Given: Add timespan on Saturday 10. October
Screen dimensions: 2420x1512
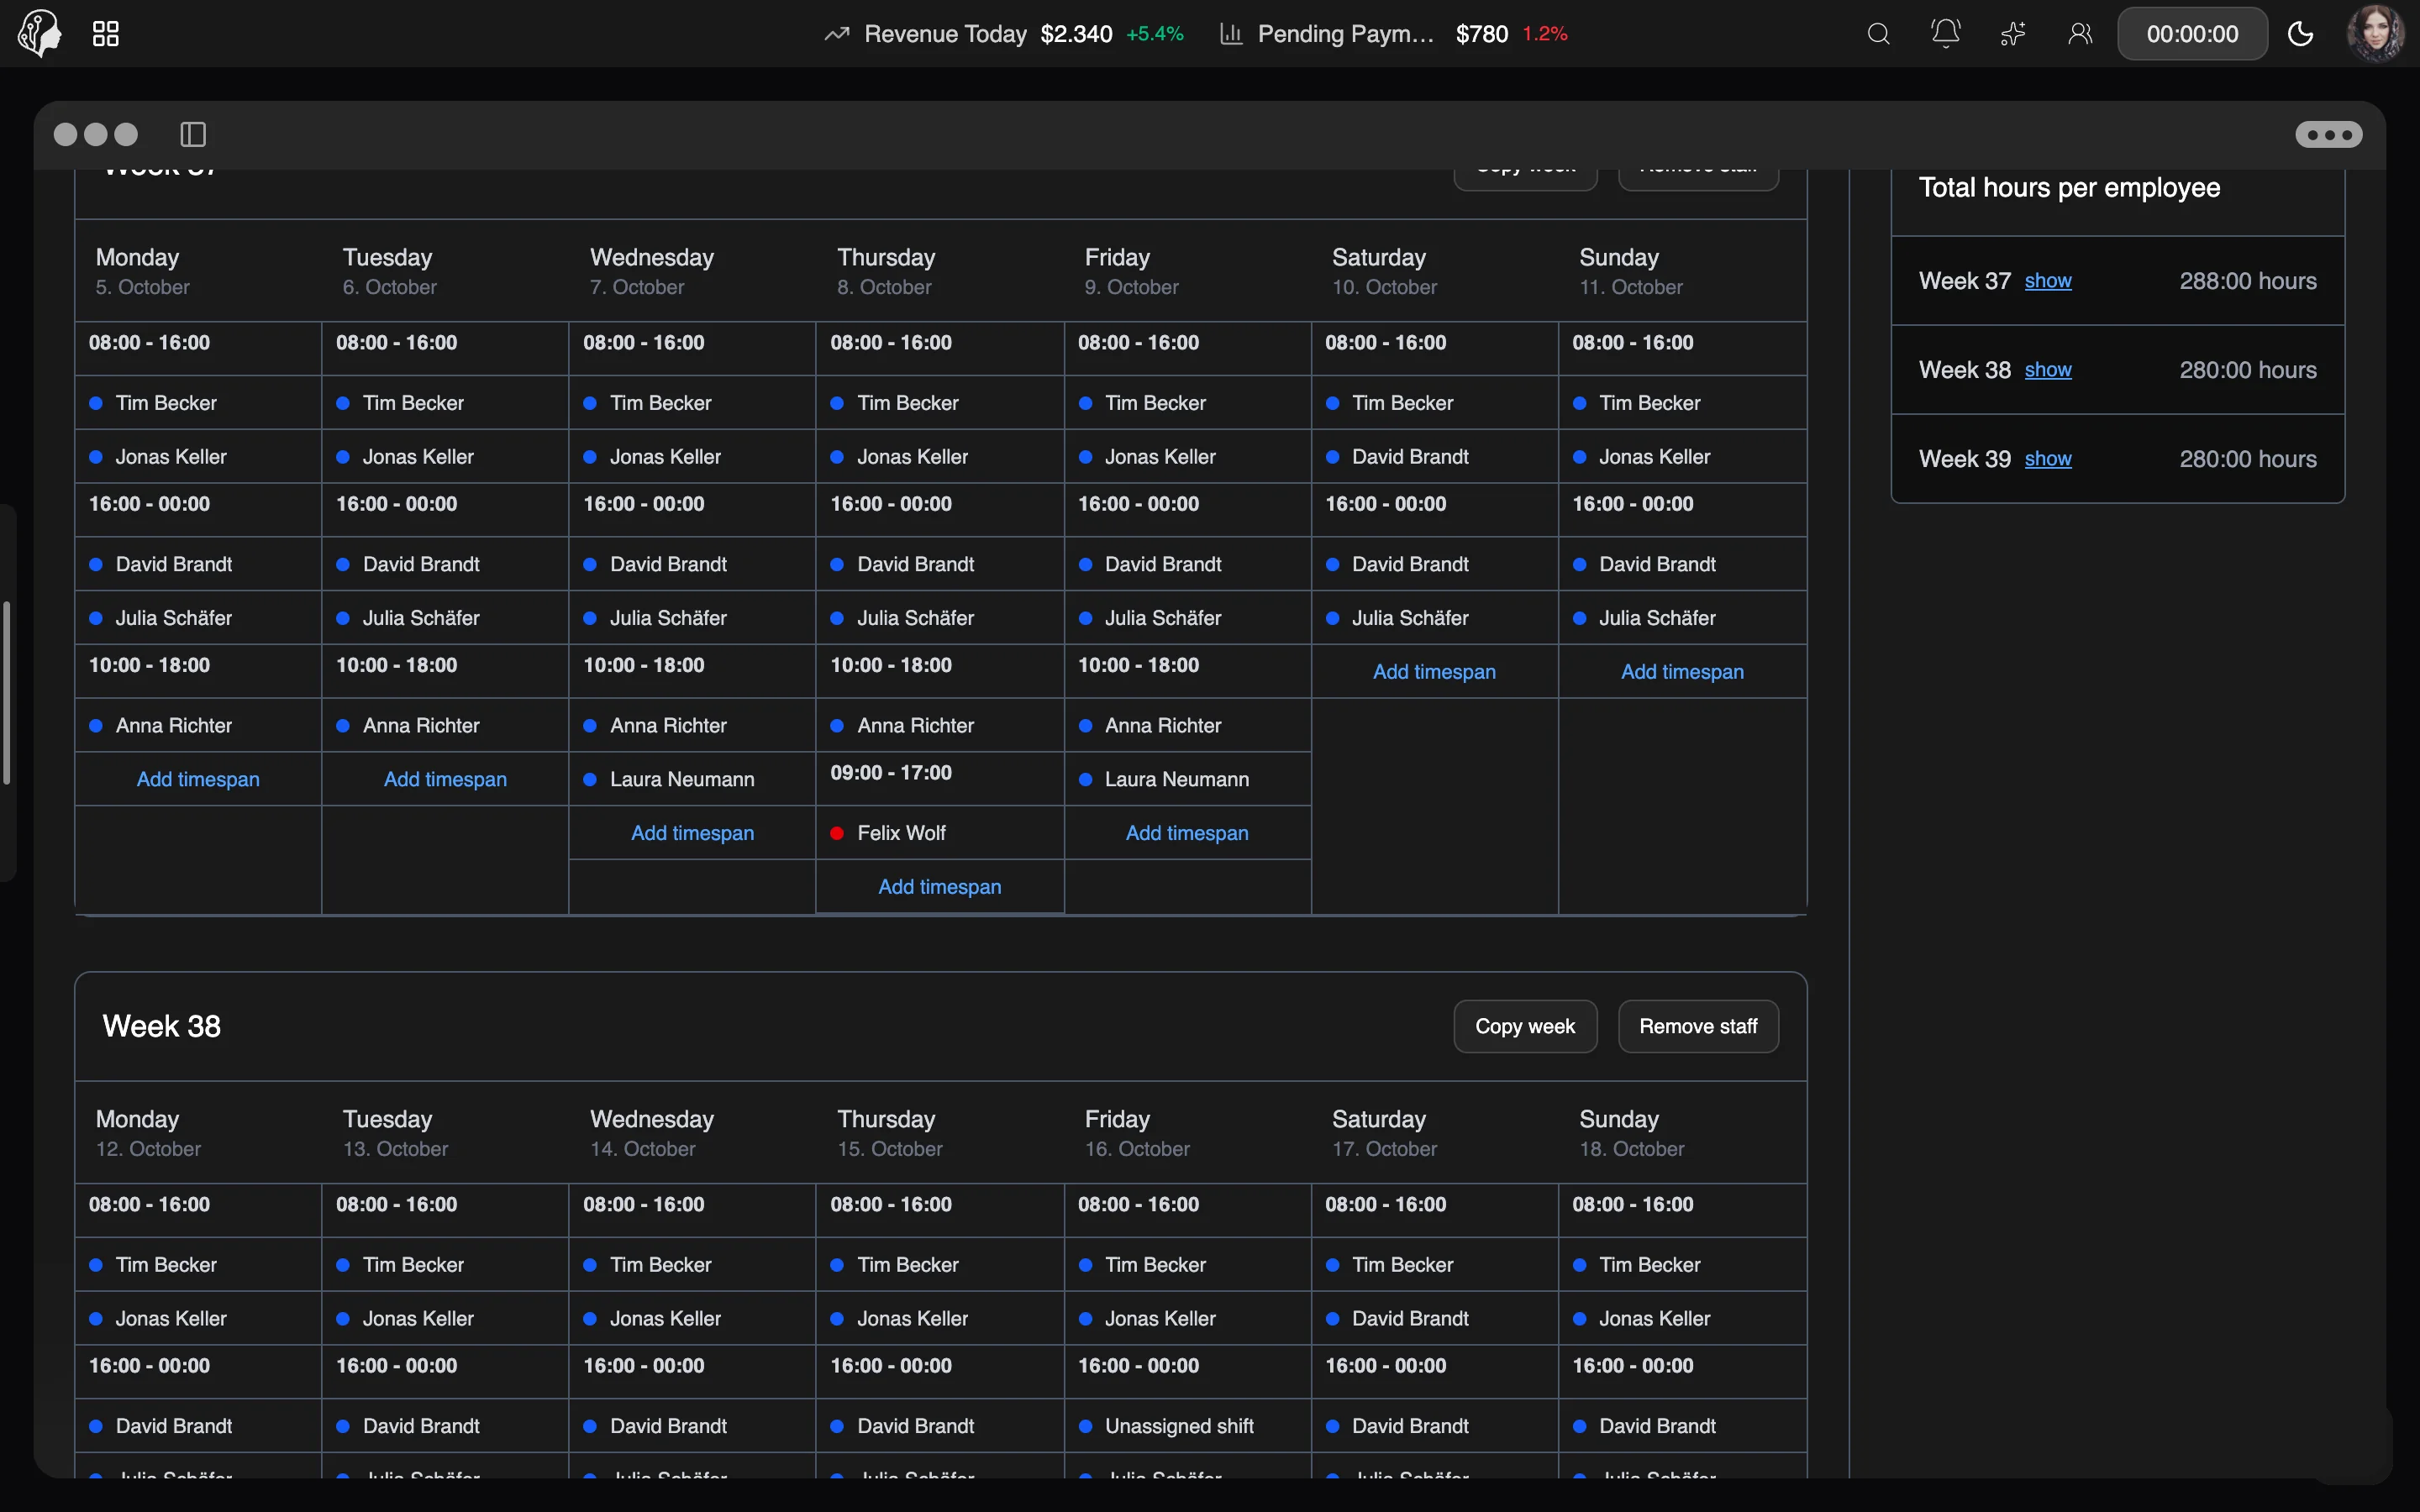Looking at the screenshot, I should pyautogui.click(x=1434, y=672).
